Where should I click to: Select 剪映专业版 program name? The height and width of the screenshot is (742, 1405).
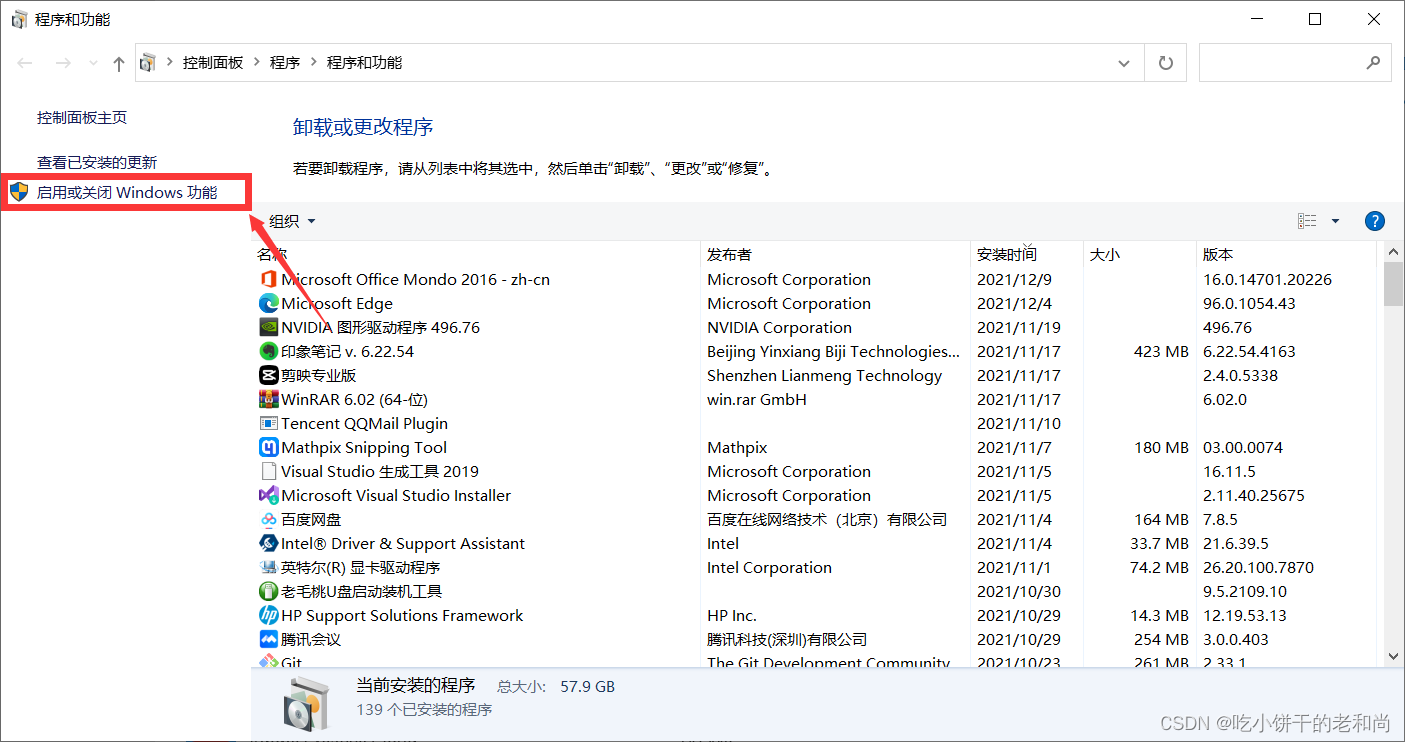[319, 375]
